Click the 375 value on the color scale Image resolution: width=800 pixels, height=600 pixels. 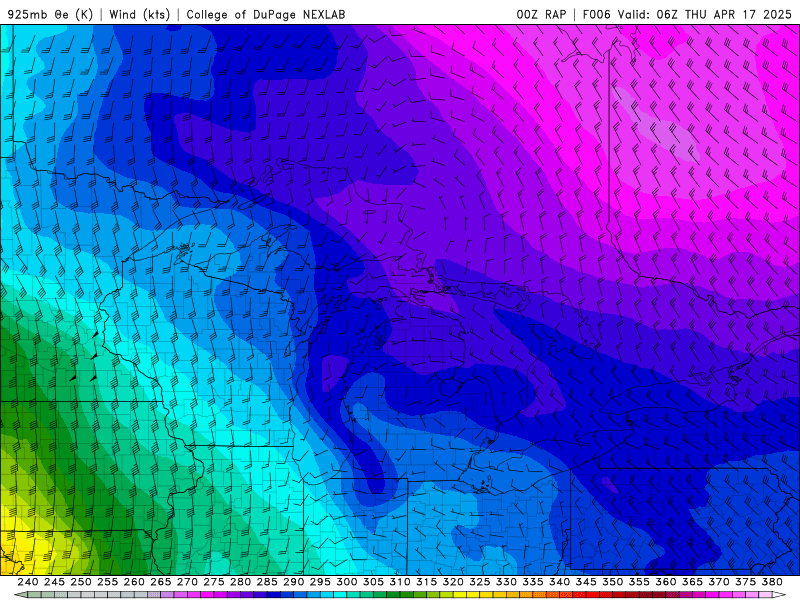[745, 582]
